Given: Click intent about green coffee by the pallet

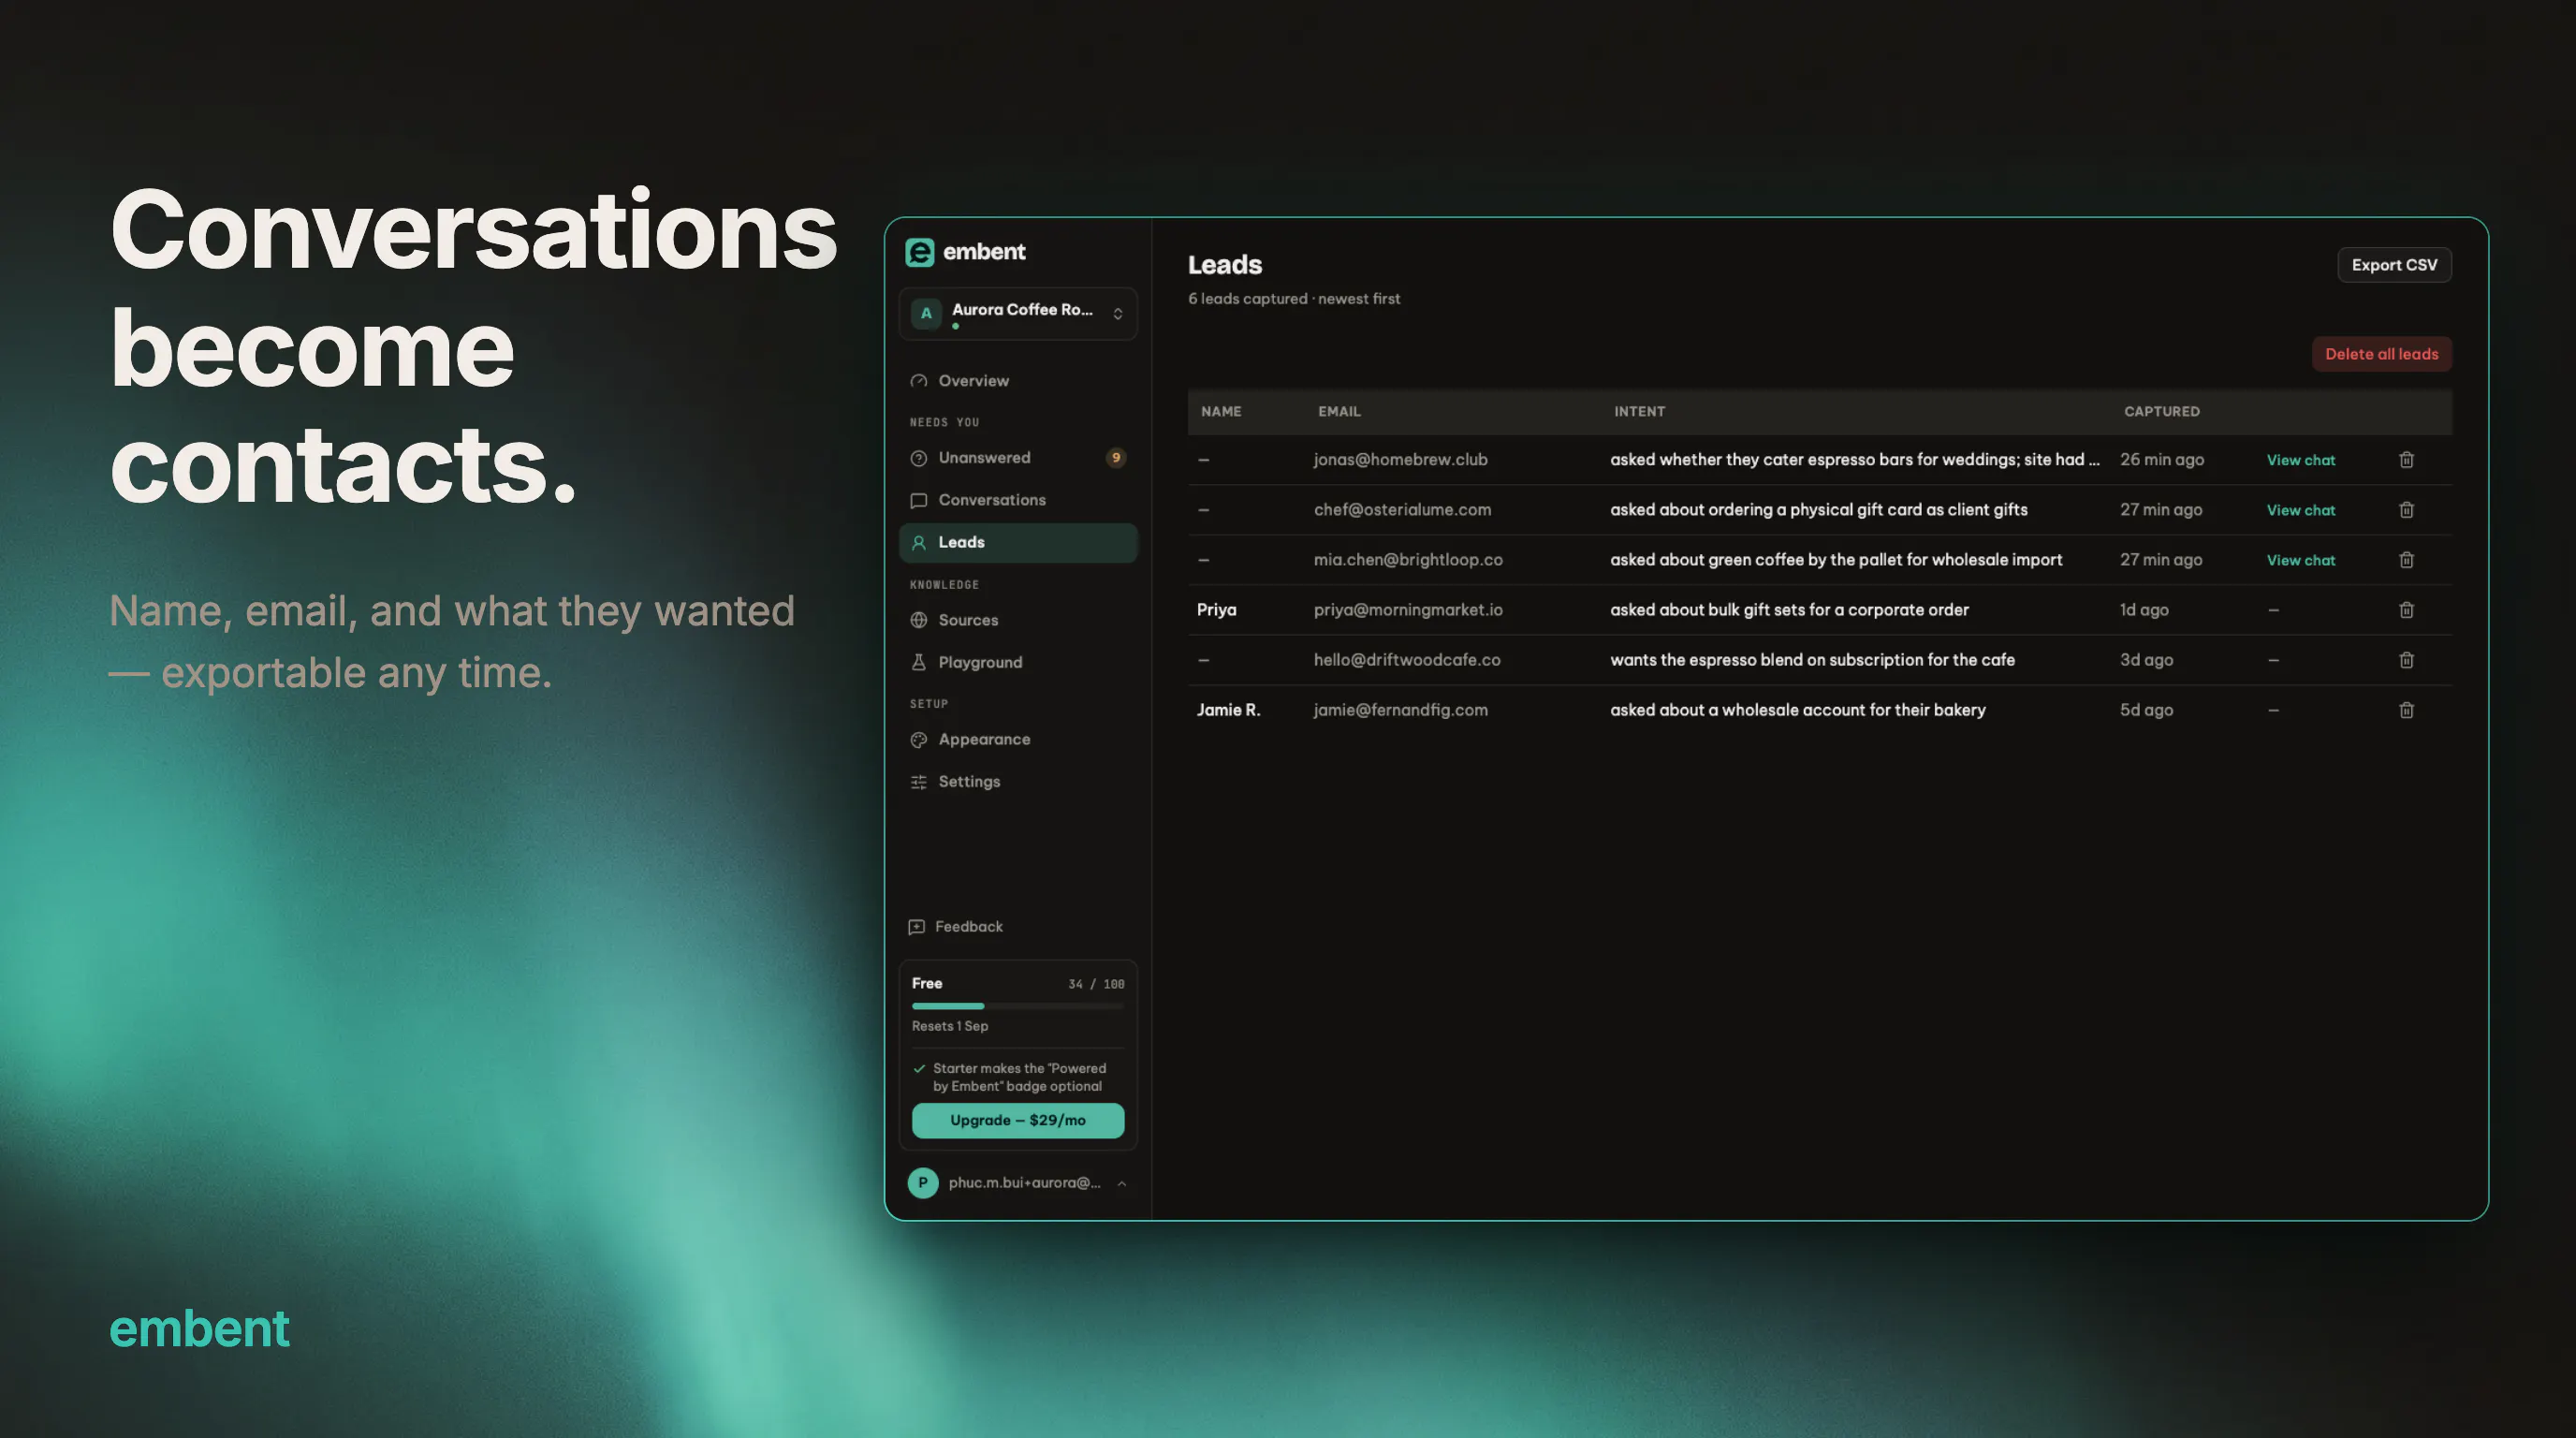Looking at the screenshot, I should (x=1836, y=560).
